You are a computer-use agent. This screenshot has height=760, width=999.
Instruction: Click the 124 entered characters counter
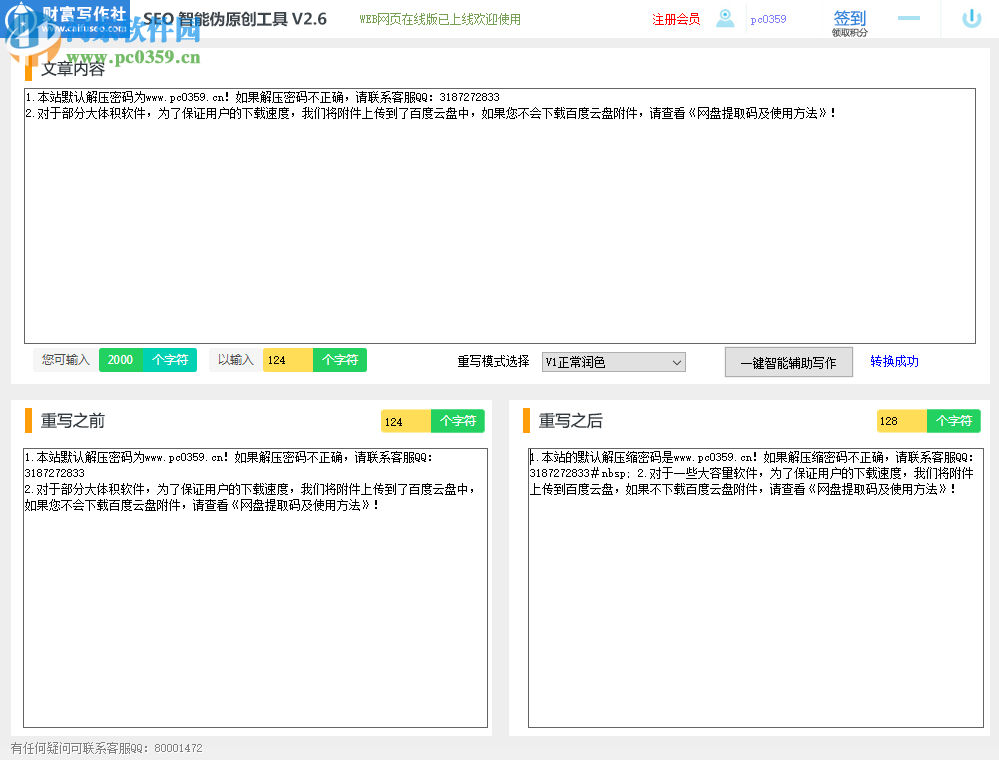(x=287, y=360)
